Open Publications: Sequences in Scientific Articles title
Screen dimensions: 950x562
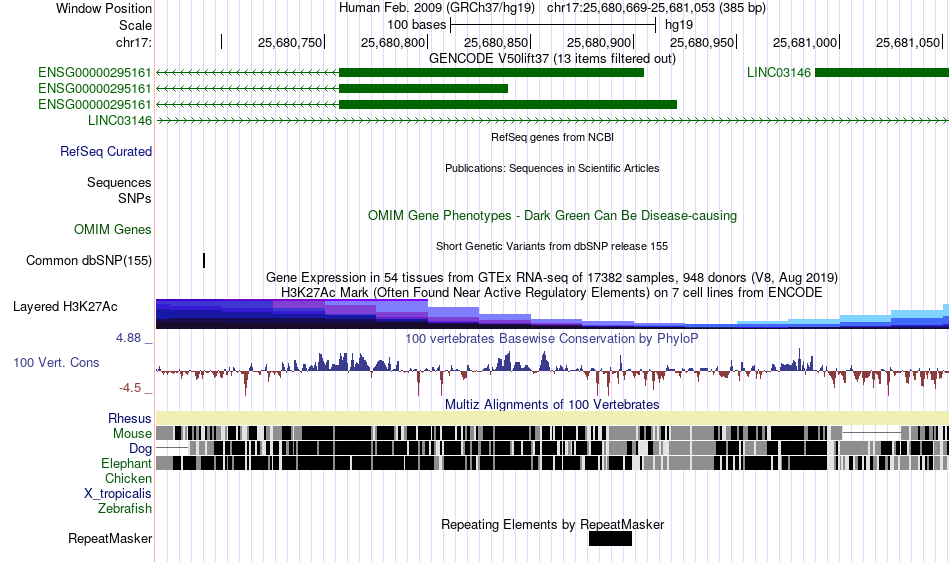[552, 168]
